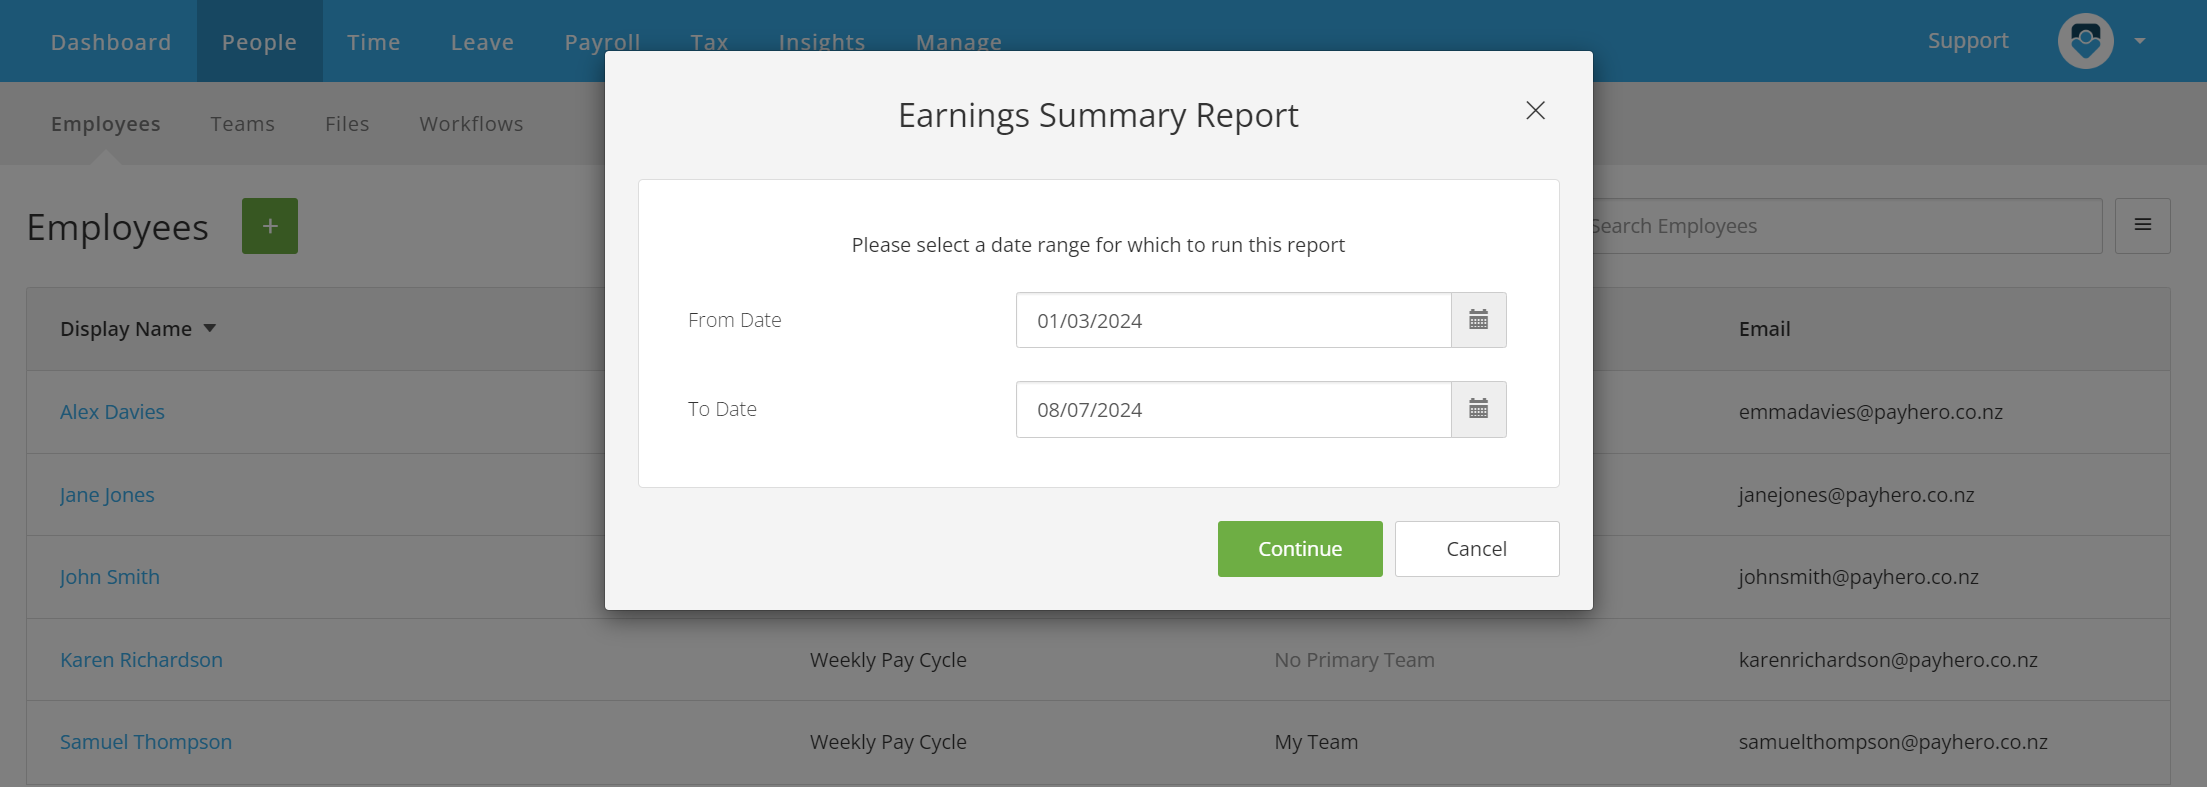The width and height of the screenshot is (2207, 787).
Task: Edit the From Date field
Action: point(1233,320)
